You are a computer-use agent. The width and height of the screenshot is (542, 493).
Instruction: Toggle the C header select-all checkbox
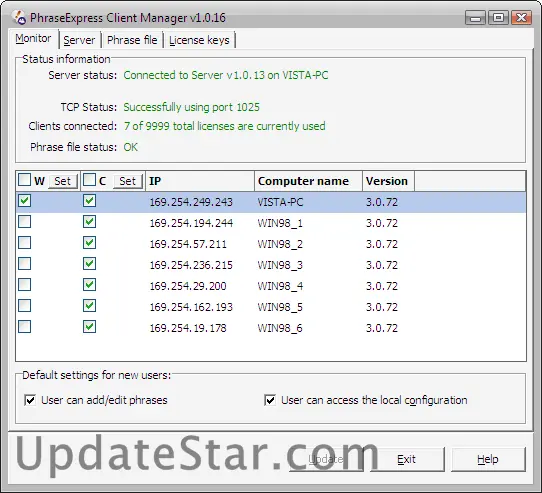pos(90,180)
